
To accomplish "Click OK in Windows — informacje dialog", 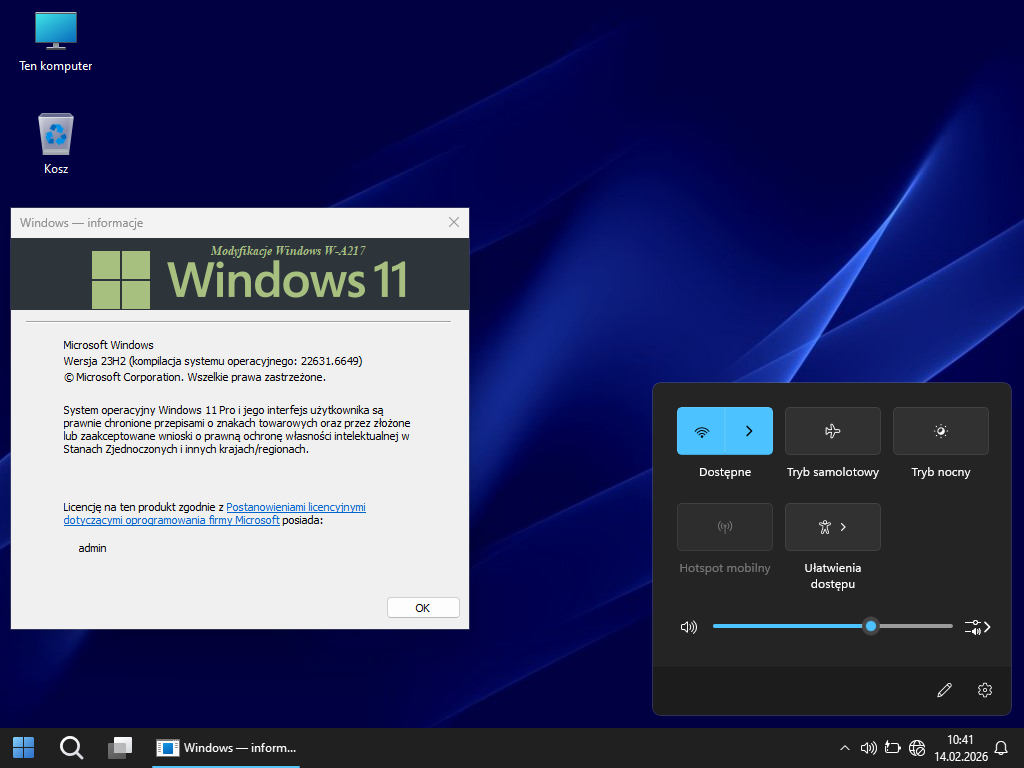I will click(422, 608).
